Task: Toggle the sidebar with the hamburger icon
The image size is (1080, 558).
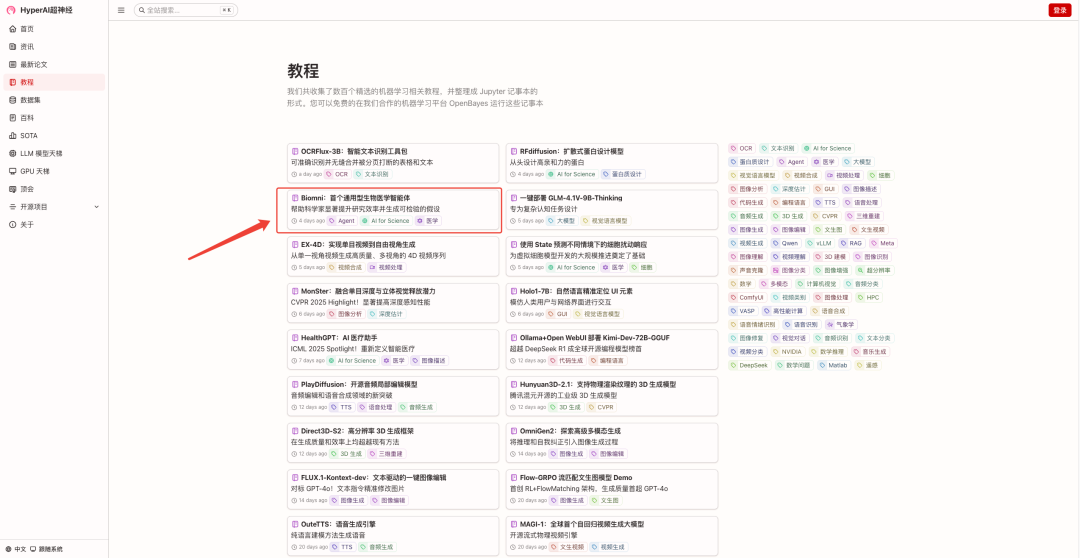Action: point(121,10)
